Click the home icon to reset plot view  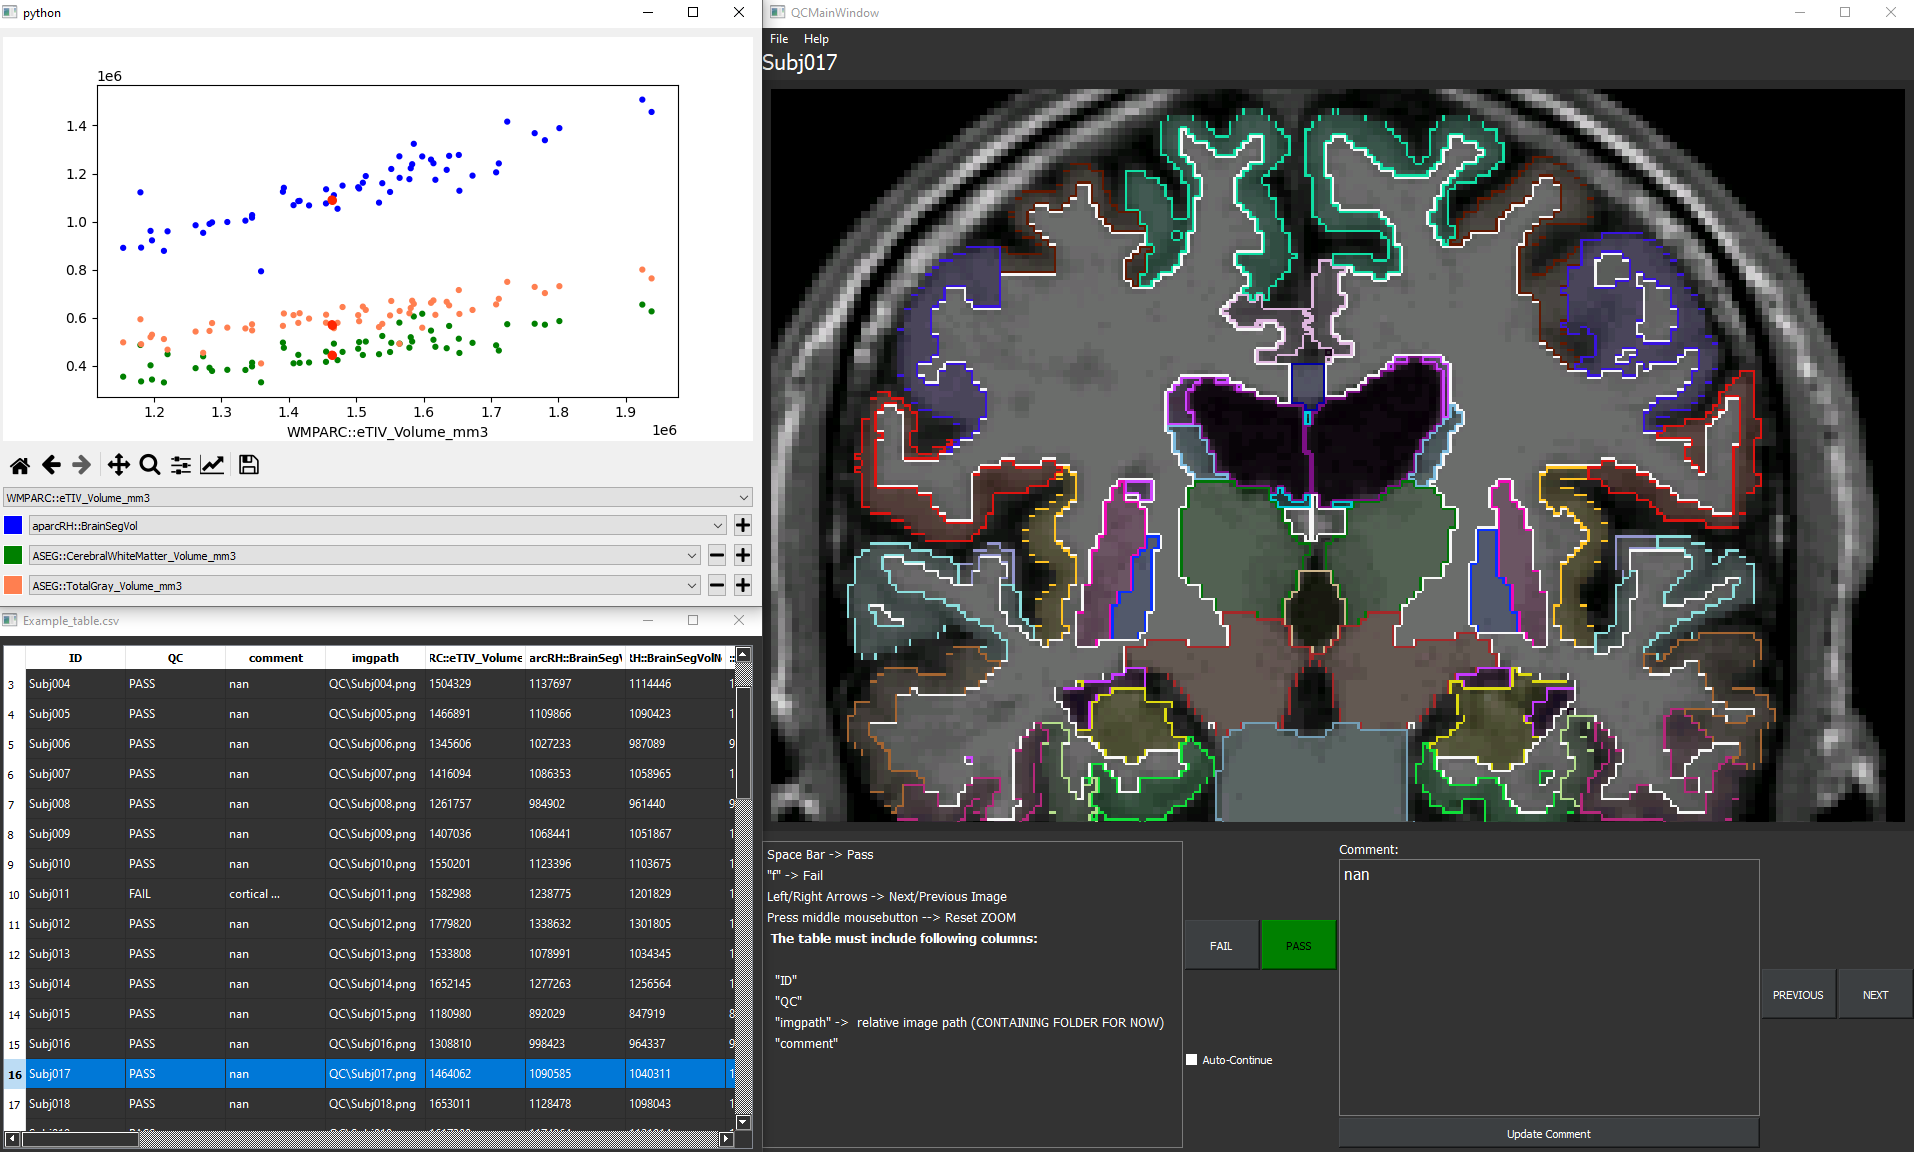pyautogui.click(x=18, y=464)
